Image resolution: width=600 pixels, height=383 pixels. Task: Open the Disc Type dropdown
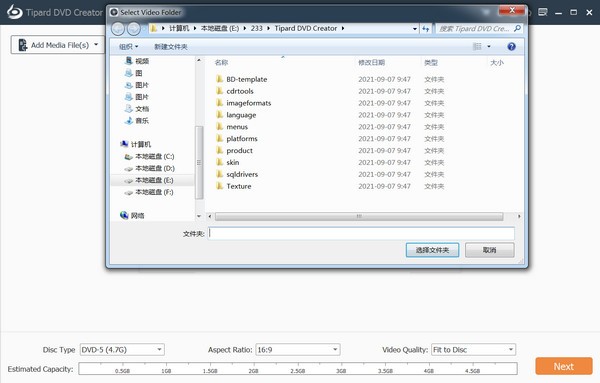pyautogui.click(x=122, y=350)
